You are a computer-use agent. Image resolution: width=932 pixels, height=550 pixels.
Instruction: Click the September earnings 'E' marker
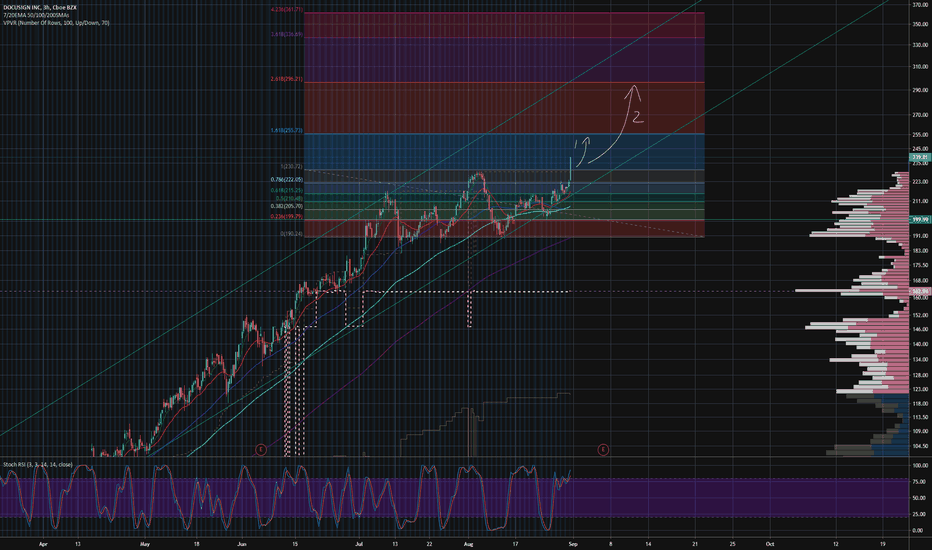(603, 450)
